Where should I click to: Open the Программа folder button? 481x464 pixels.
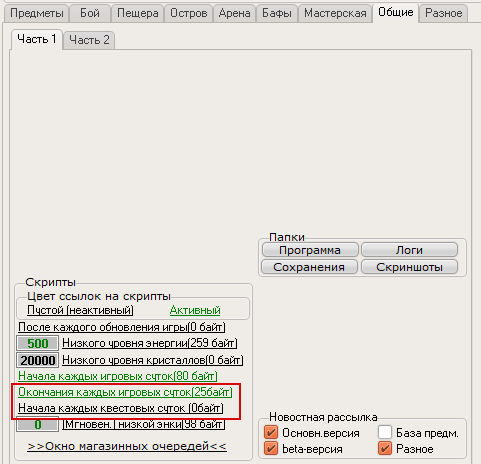pos(310,250)
